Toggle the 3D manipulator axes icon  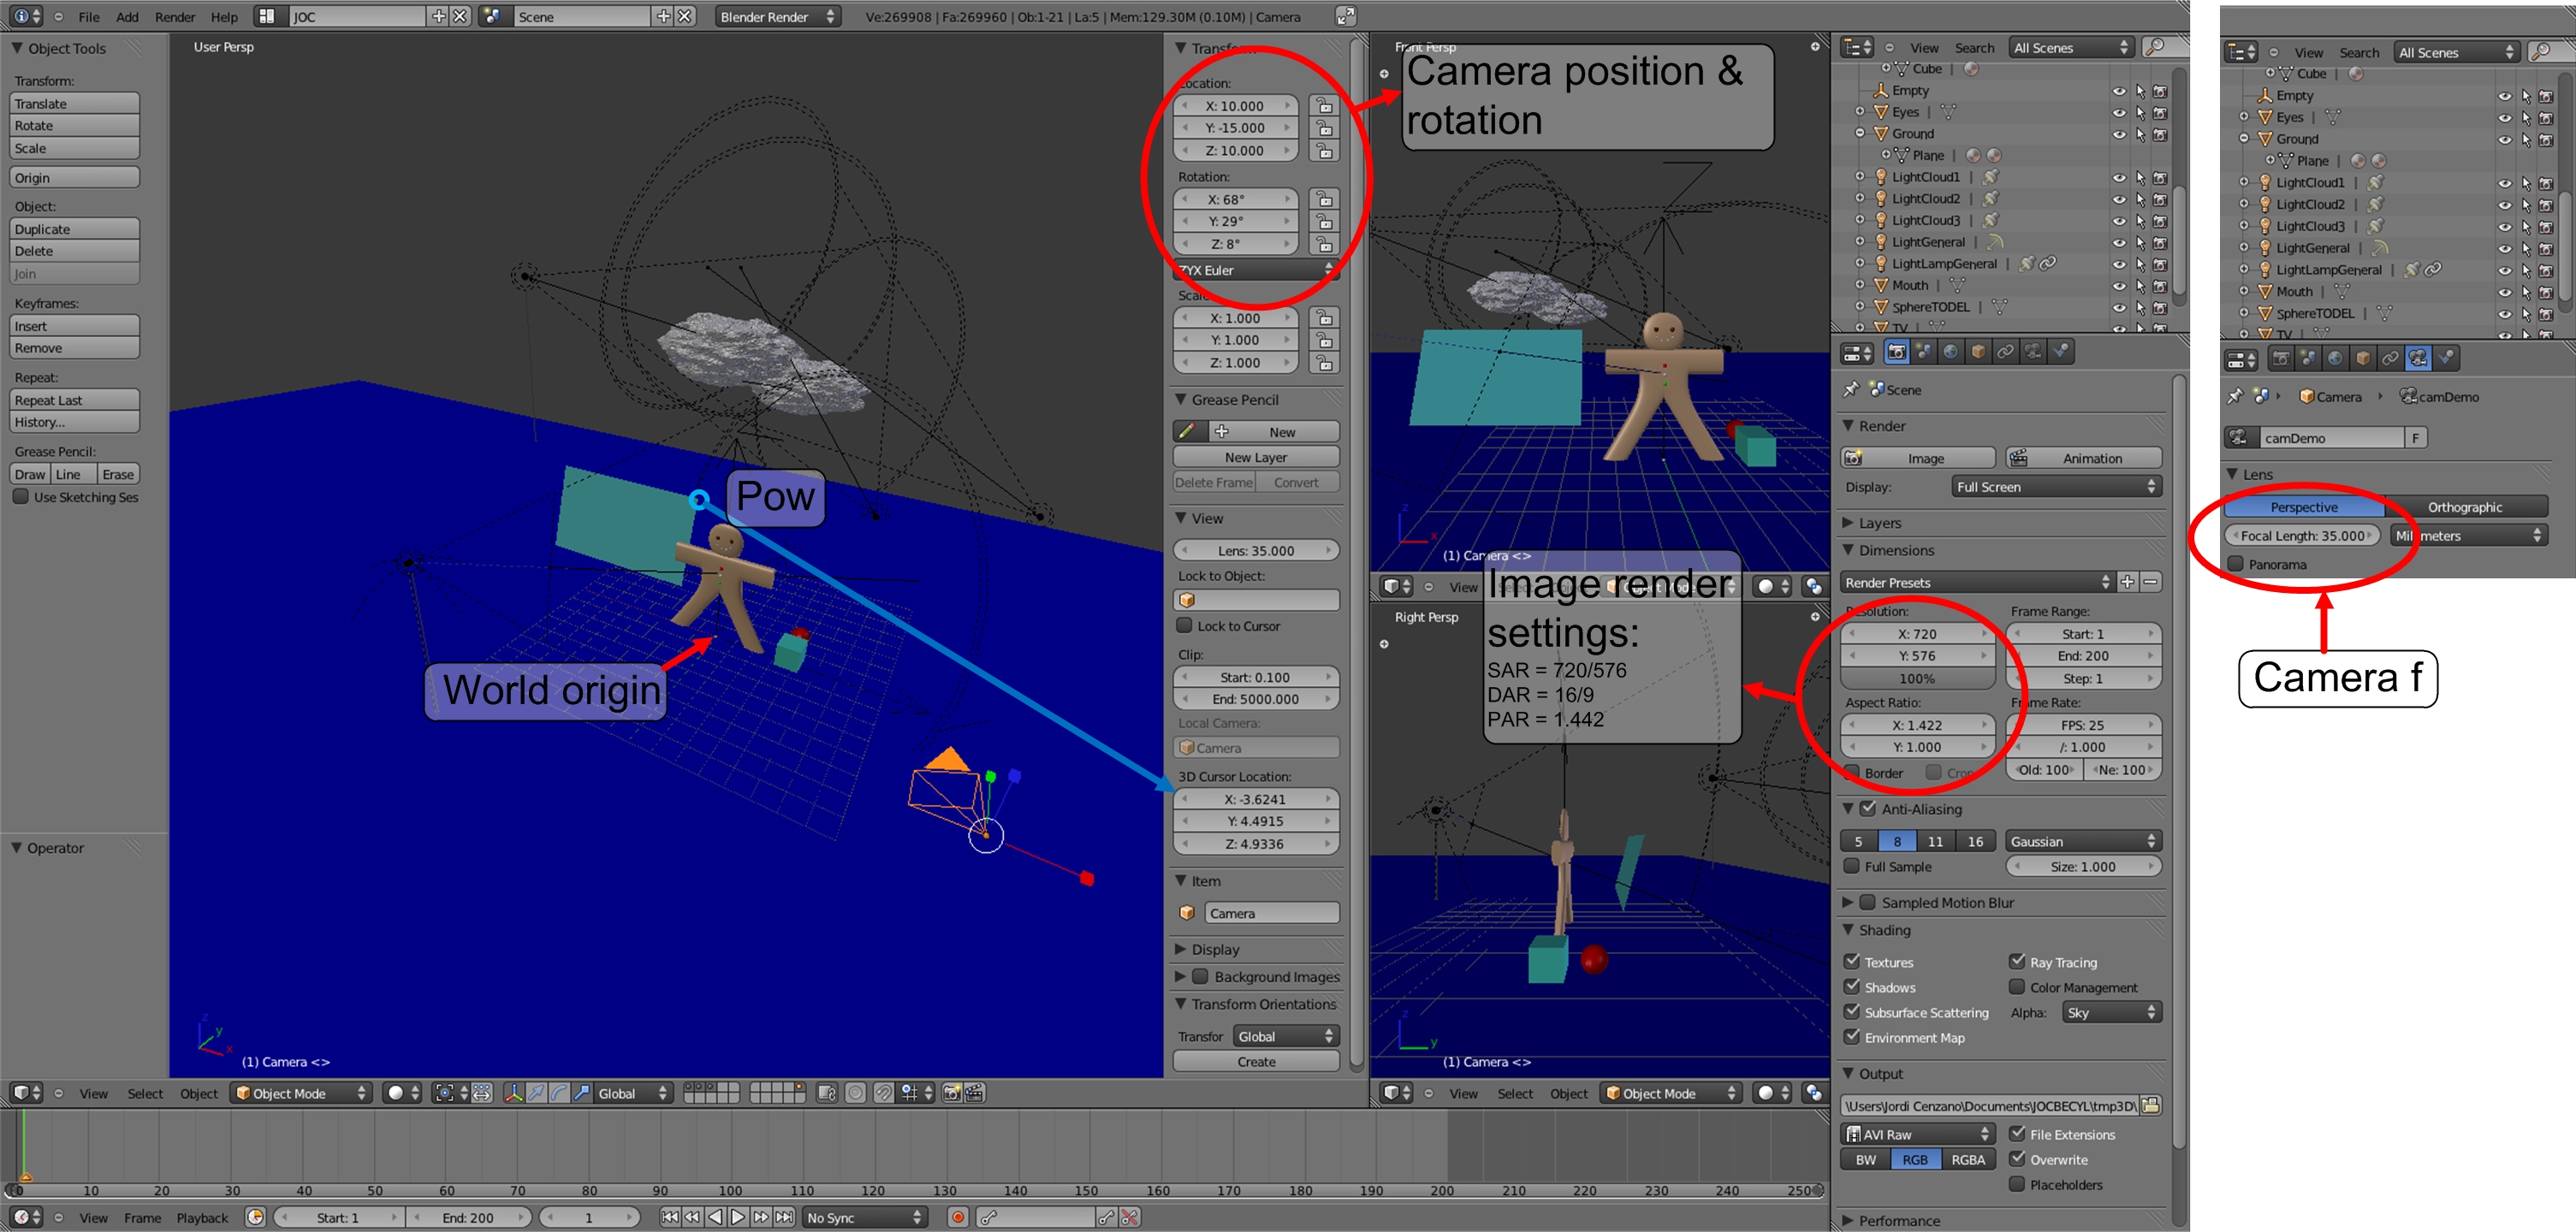[513, 1093]
